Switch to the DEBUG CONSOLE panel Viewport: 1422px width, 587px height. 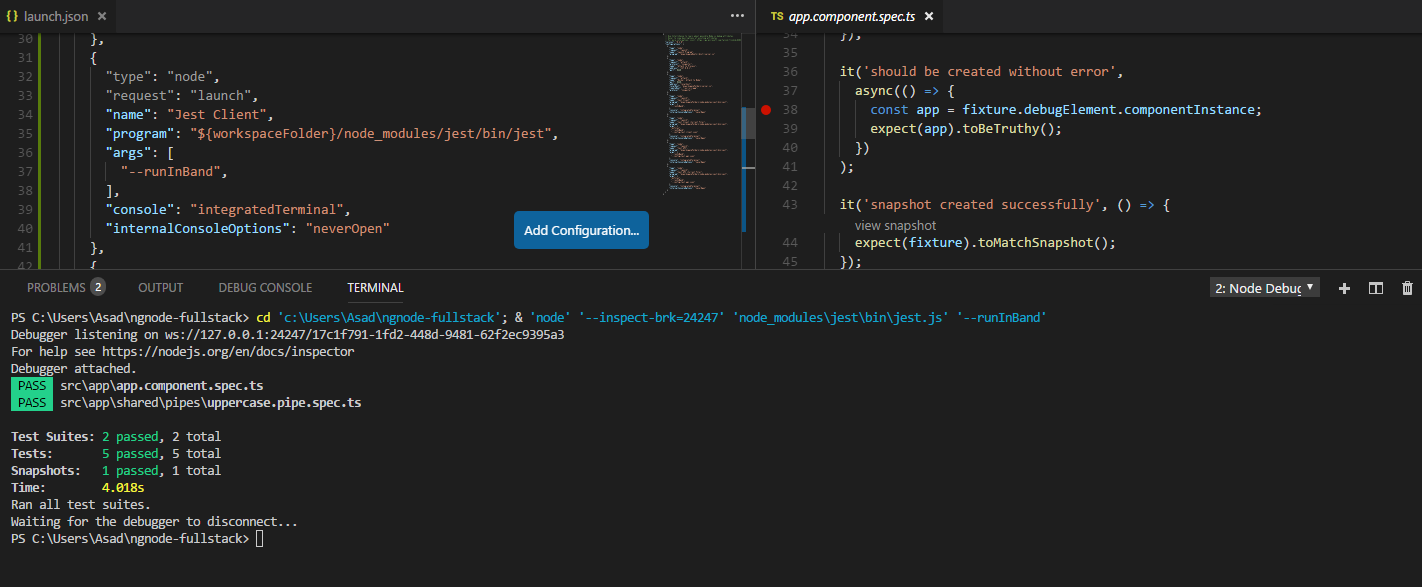click(264, 287)
